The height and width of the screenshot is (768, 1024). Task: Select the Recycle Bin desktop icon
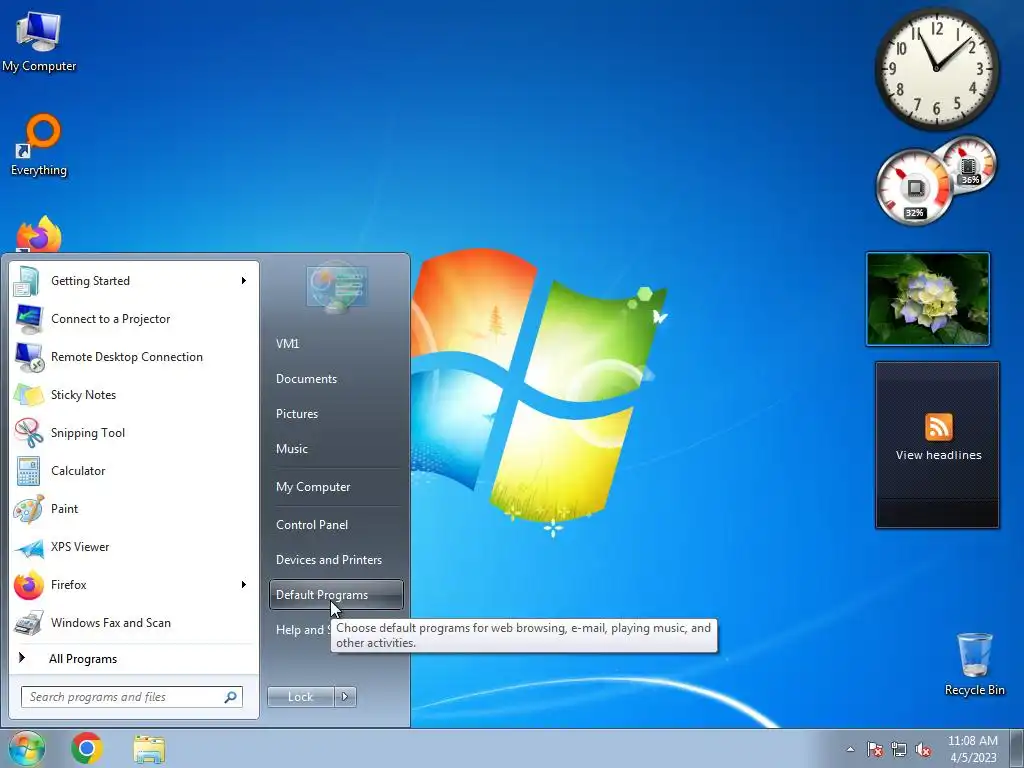[x=974, y=664]
